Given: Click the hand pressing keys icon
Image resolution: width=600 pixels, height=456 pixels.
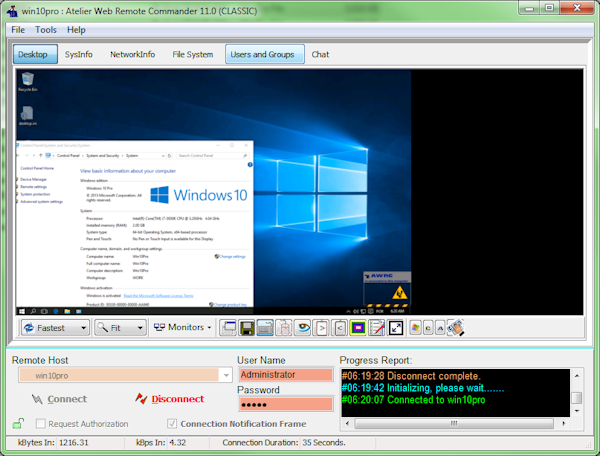Looking at the screenshot, I should (455, 328).
